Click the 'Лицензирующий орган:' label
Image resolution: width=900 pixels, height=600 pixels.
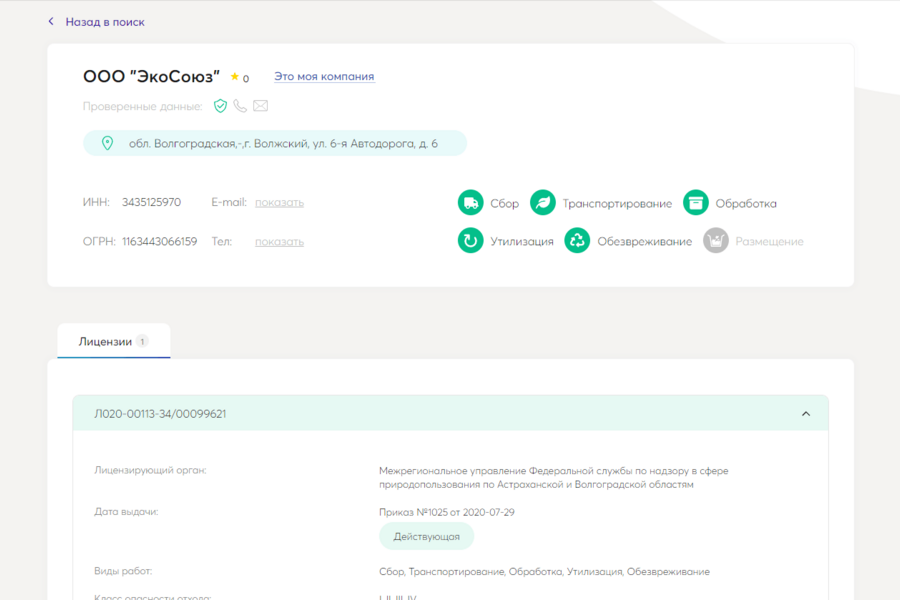point(150,470)
